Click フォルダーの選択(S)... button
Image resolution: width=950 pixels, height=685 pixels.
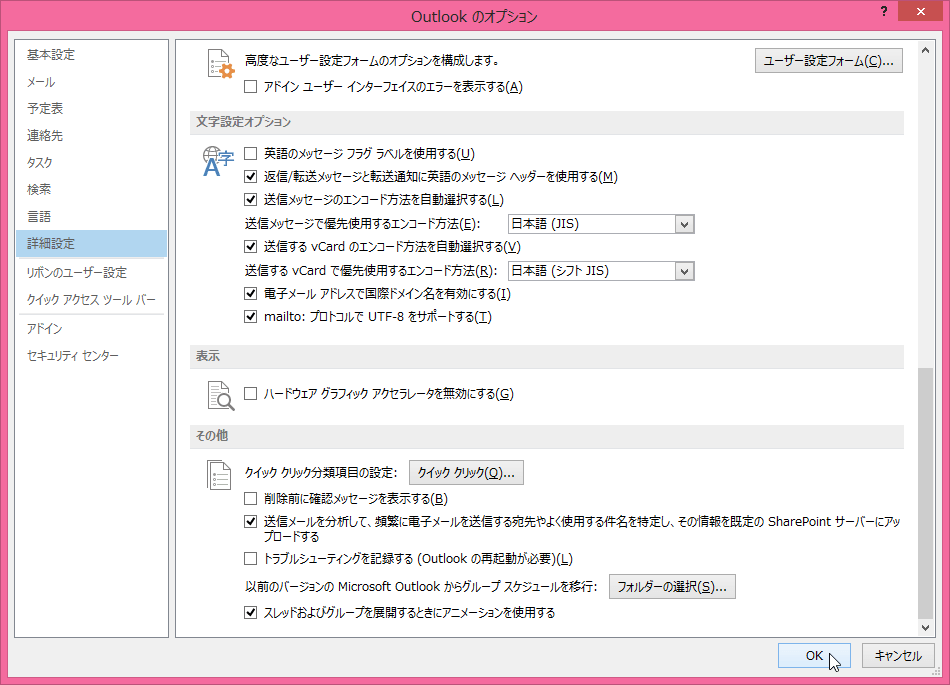[672, 586]
